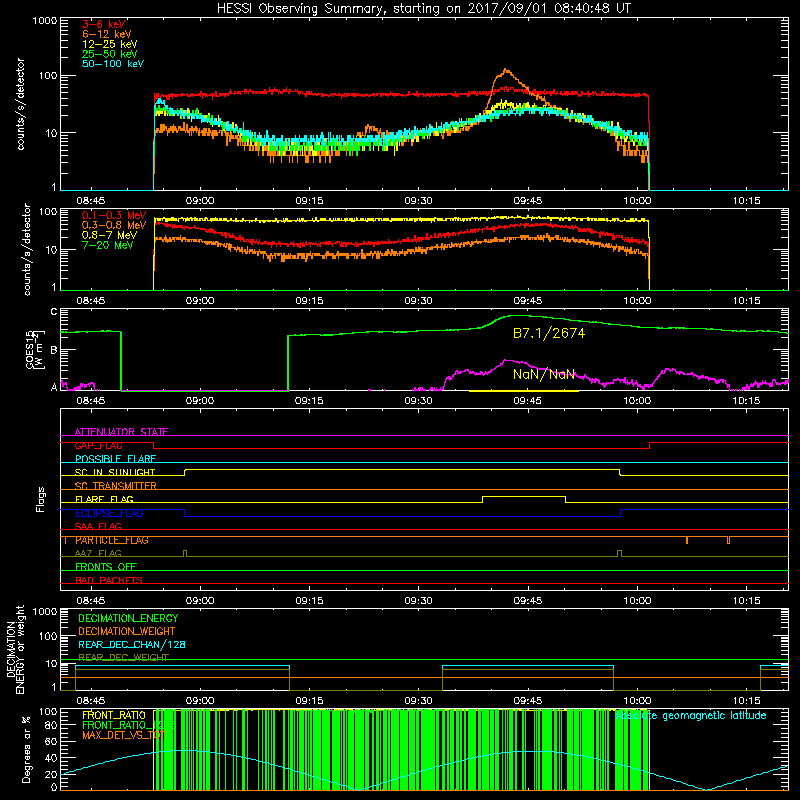This screenshot has width=800, height=800.
Task: Click the DECIMATION_WEIGHT legend label
Action: click(x=127, y=631)
